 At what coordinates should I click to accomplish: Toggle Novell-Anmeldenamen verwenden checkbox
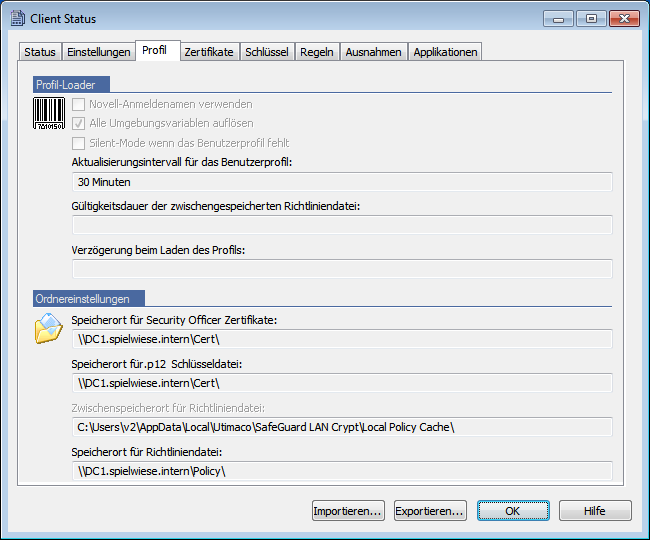click(79, 104)
